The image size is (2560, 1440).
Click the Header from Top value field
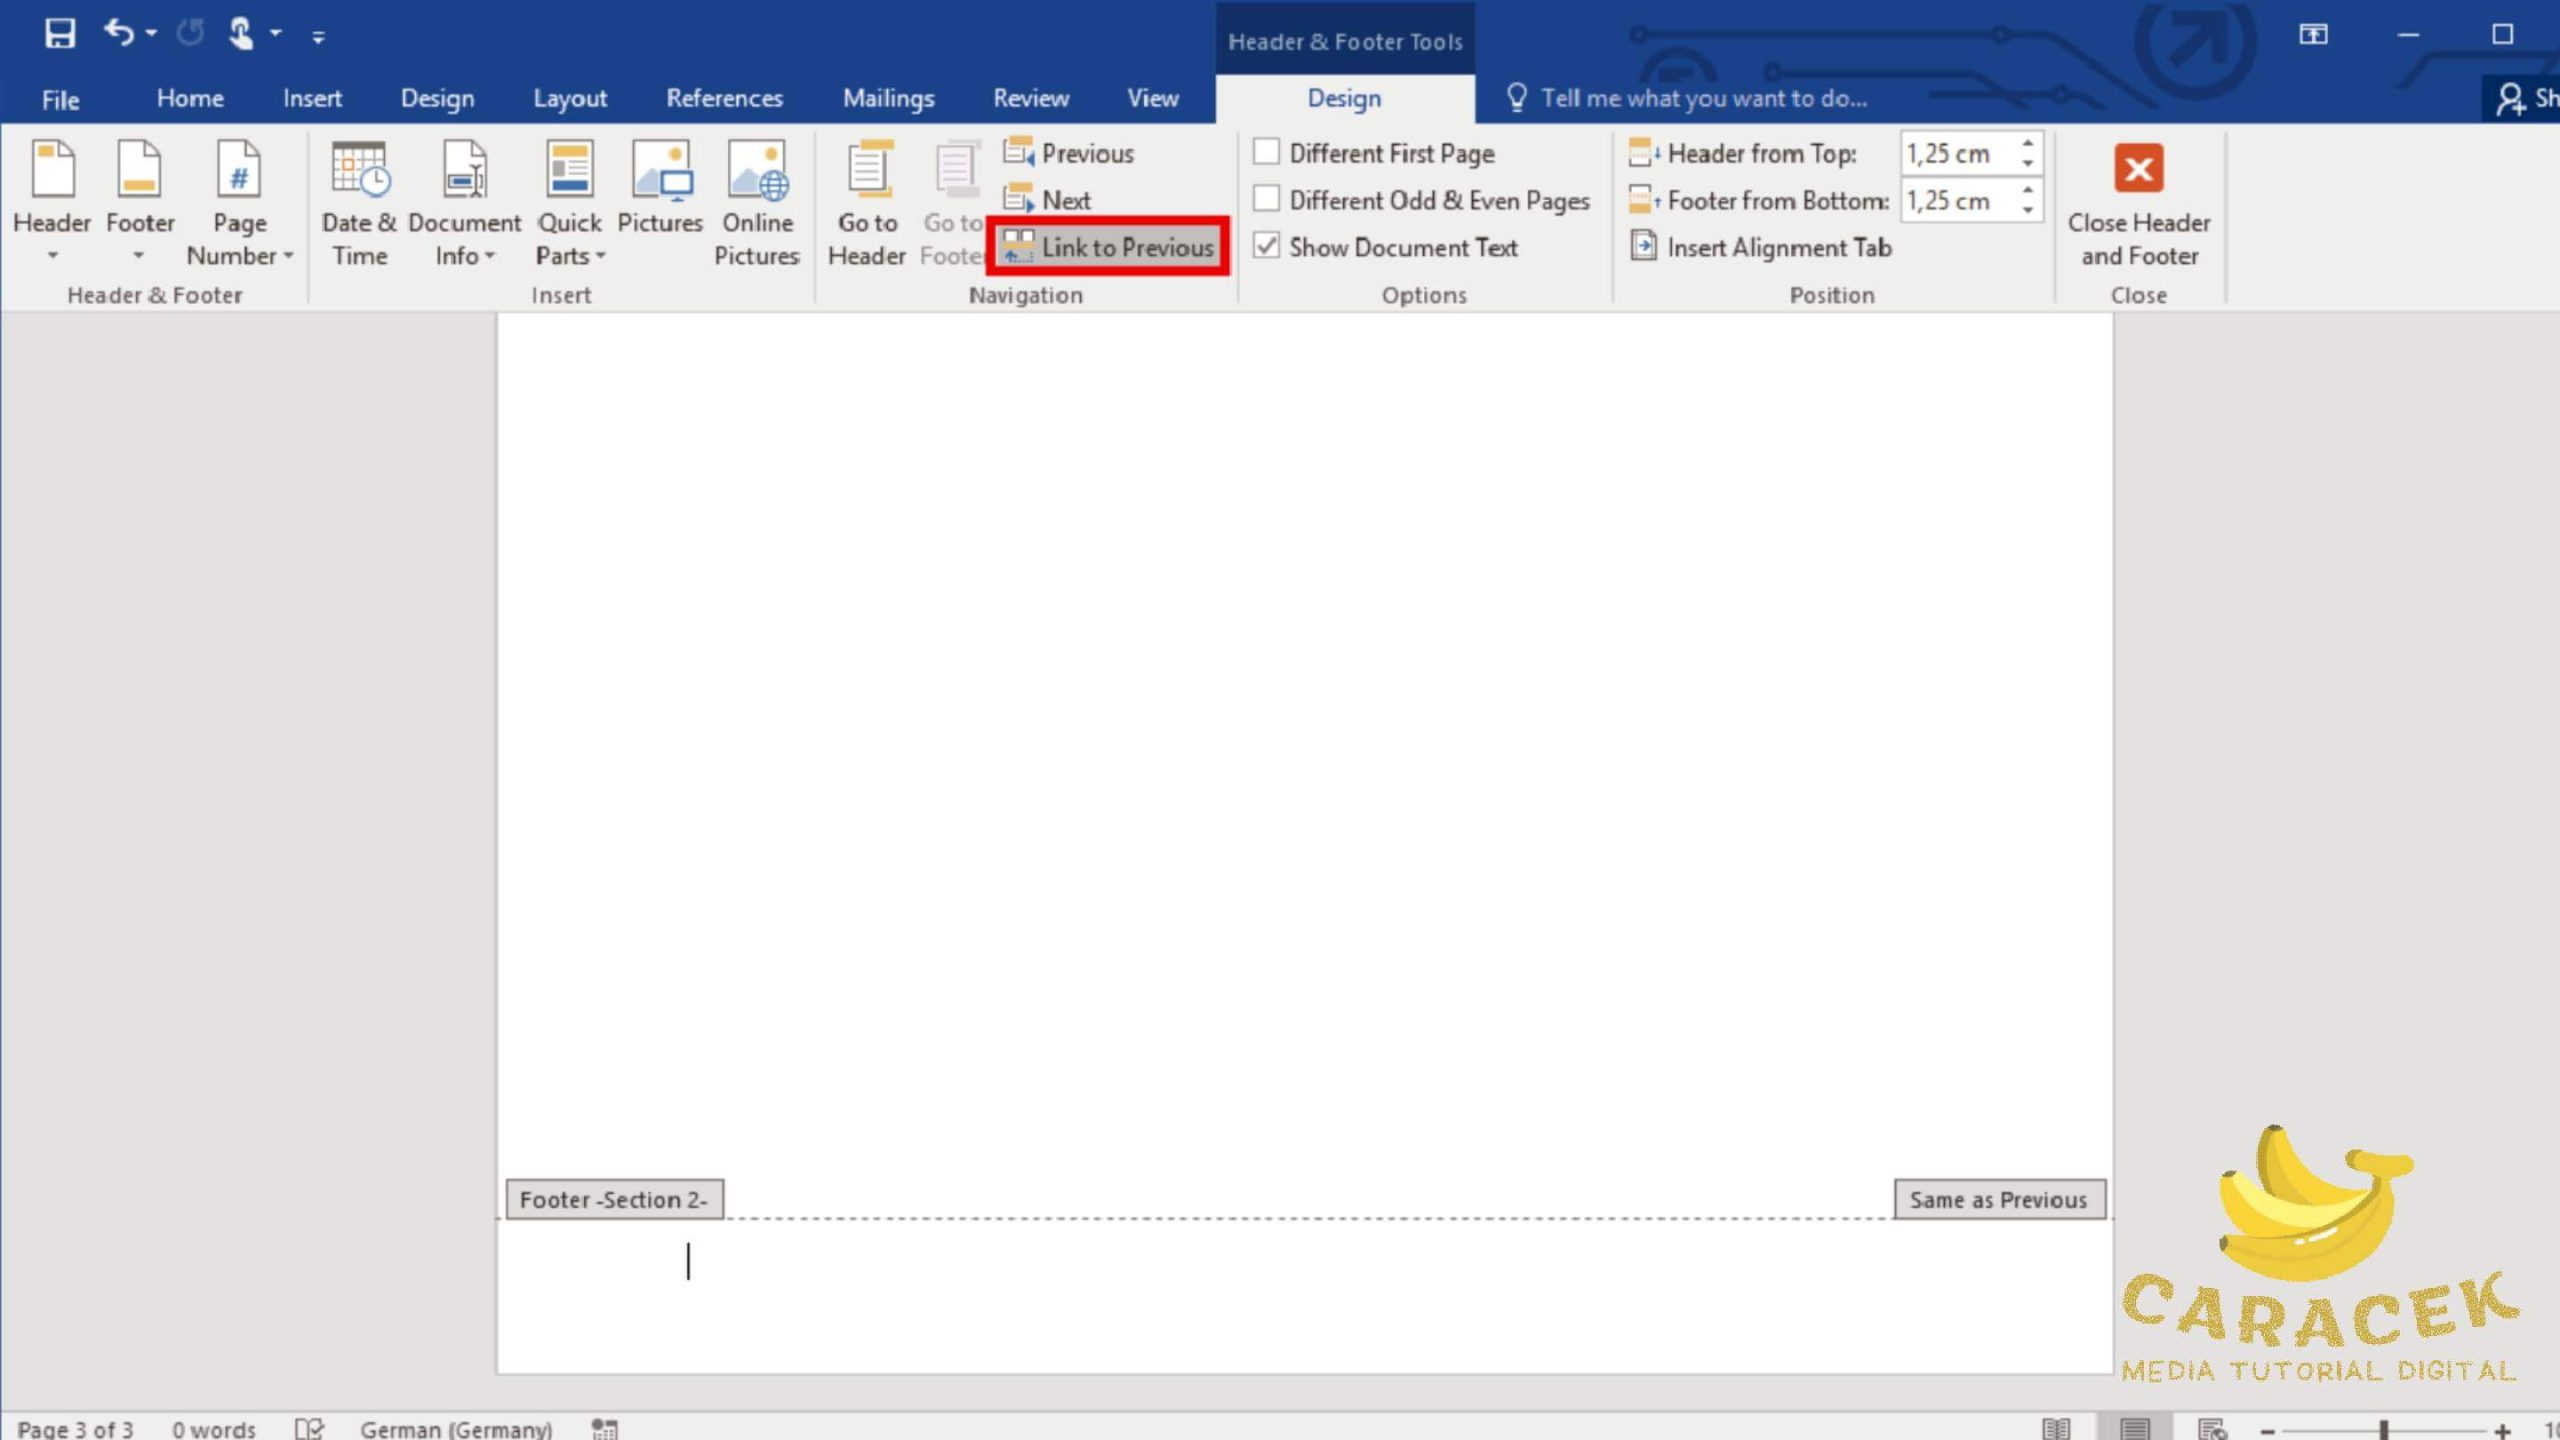1954,153
